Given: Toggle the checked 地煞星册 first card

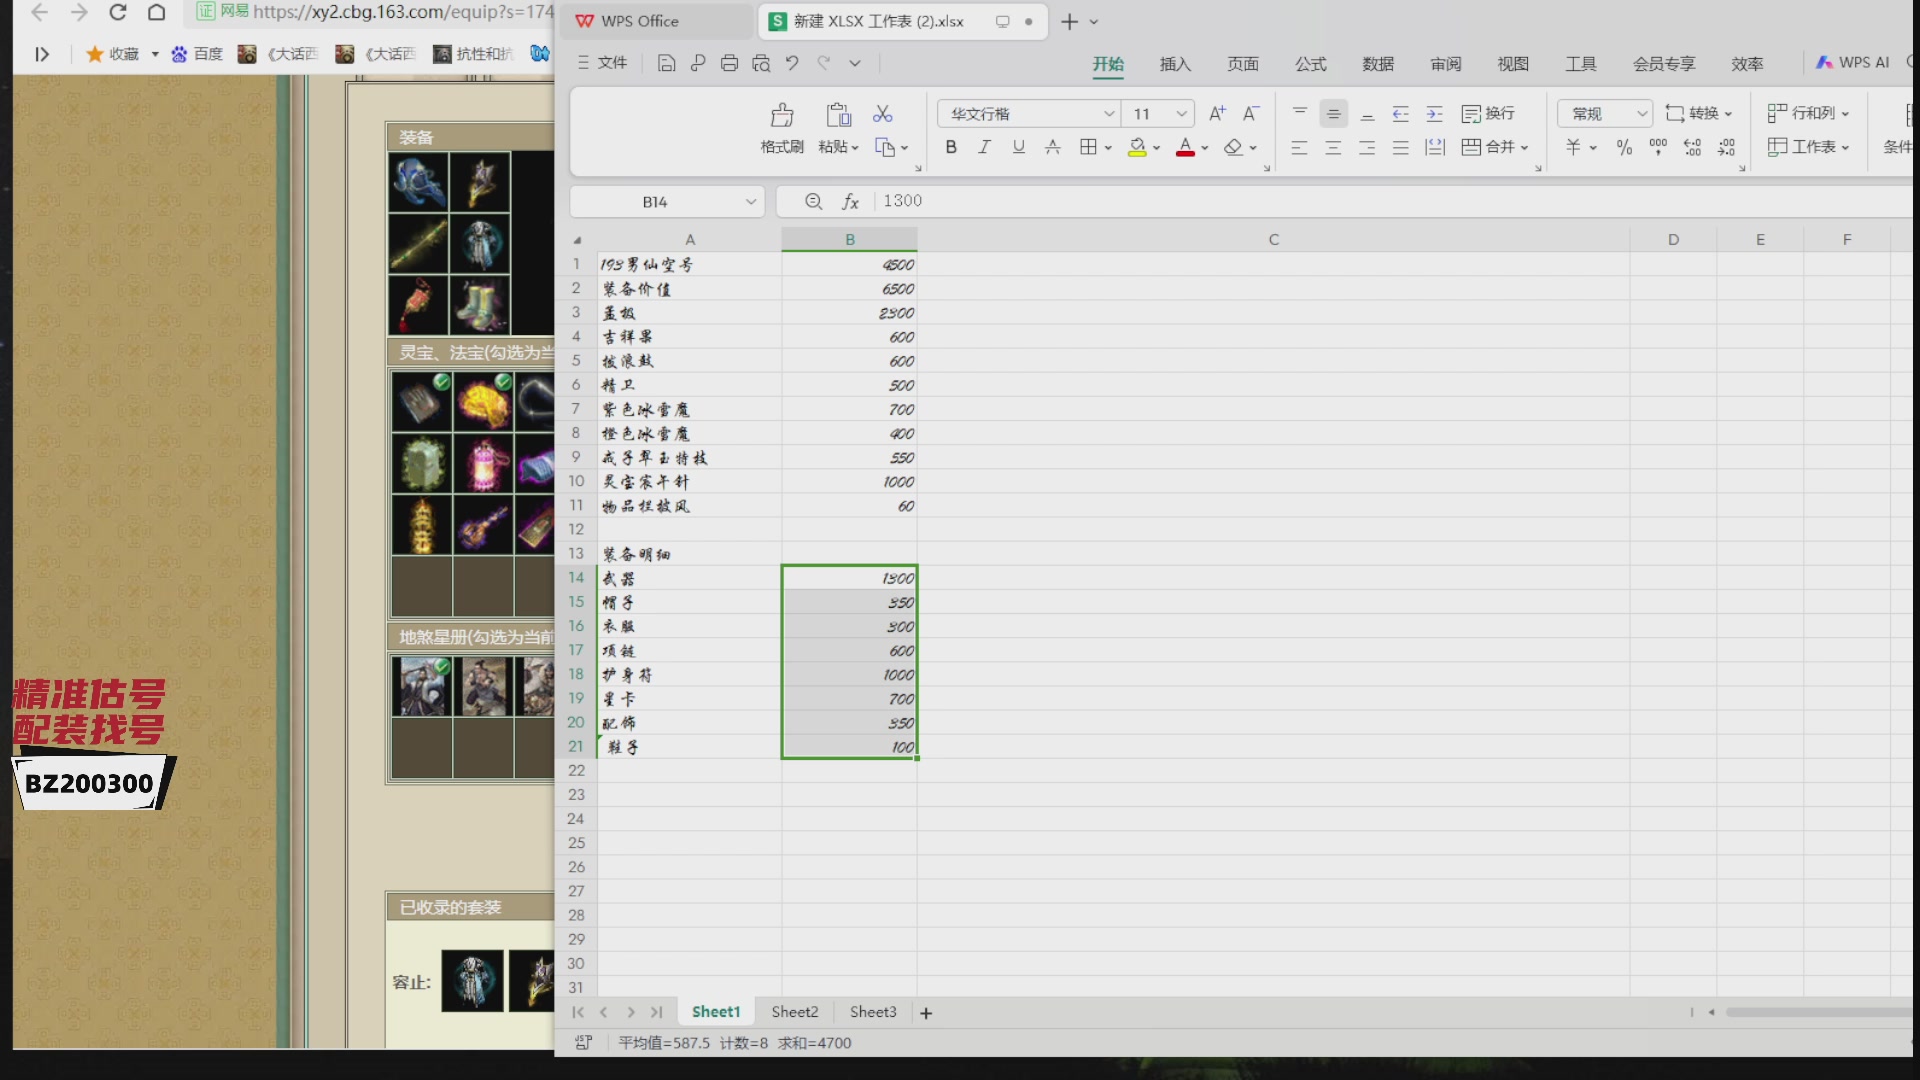Looking at the screenshot, I should [x=422, y=686].
